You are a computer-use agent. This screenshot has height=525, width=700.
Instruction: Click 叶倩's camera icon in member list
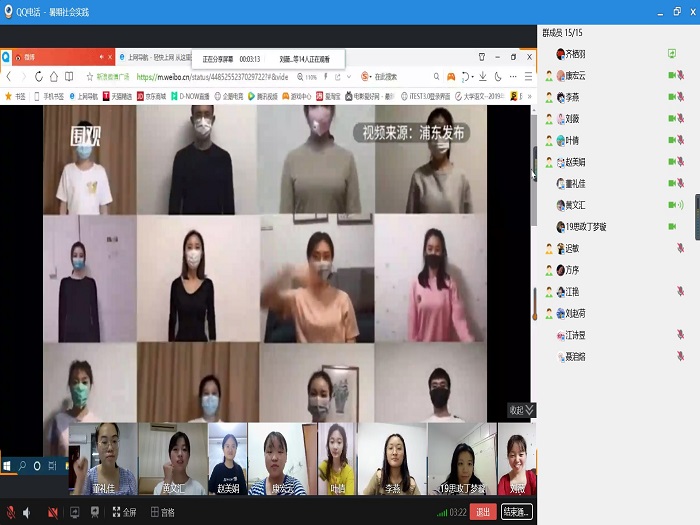click(x=671, y=140)
